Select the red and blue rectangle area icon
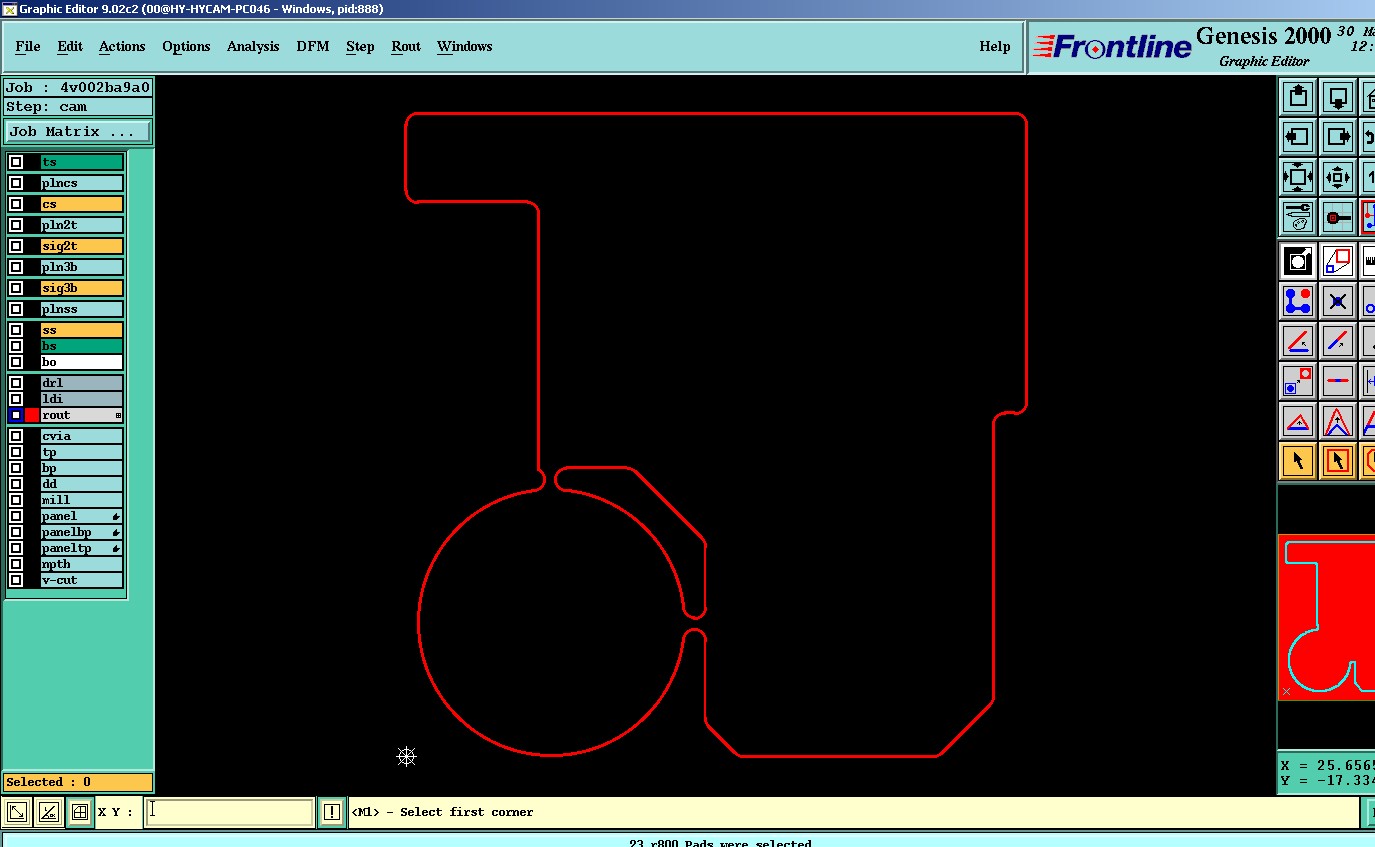This screenshot has height=847, width=1375. [1338, 261]
